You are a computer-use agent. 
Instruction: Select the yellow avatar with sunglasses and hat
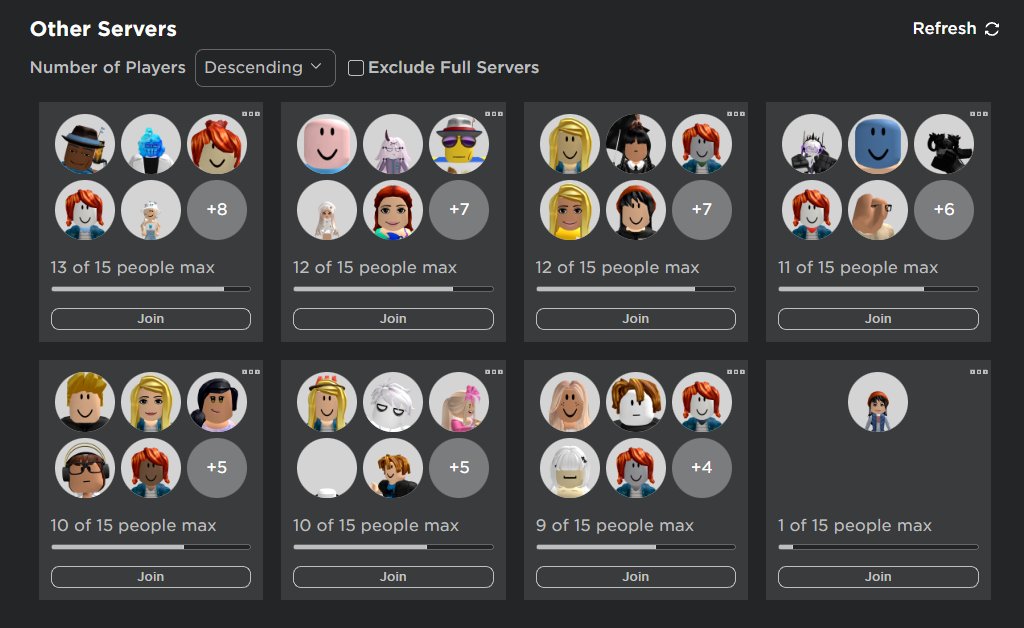click(x=458, y=144)
